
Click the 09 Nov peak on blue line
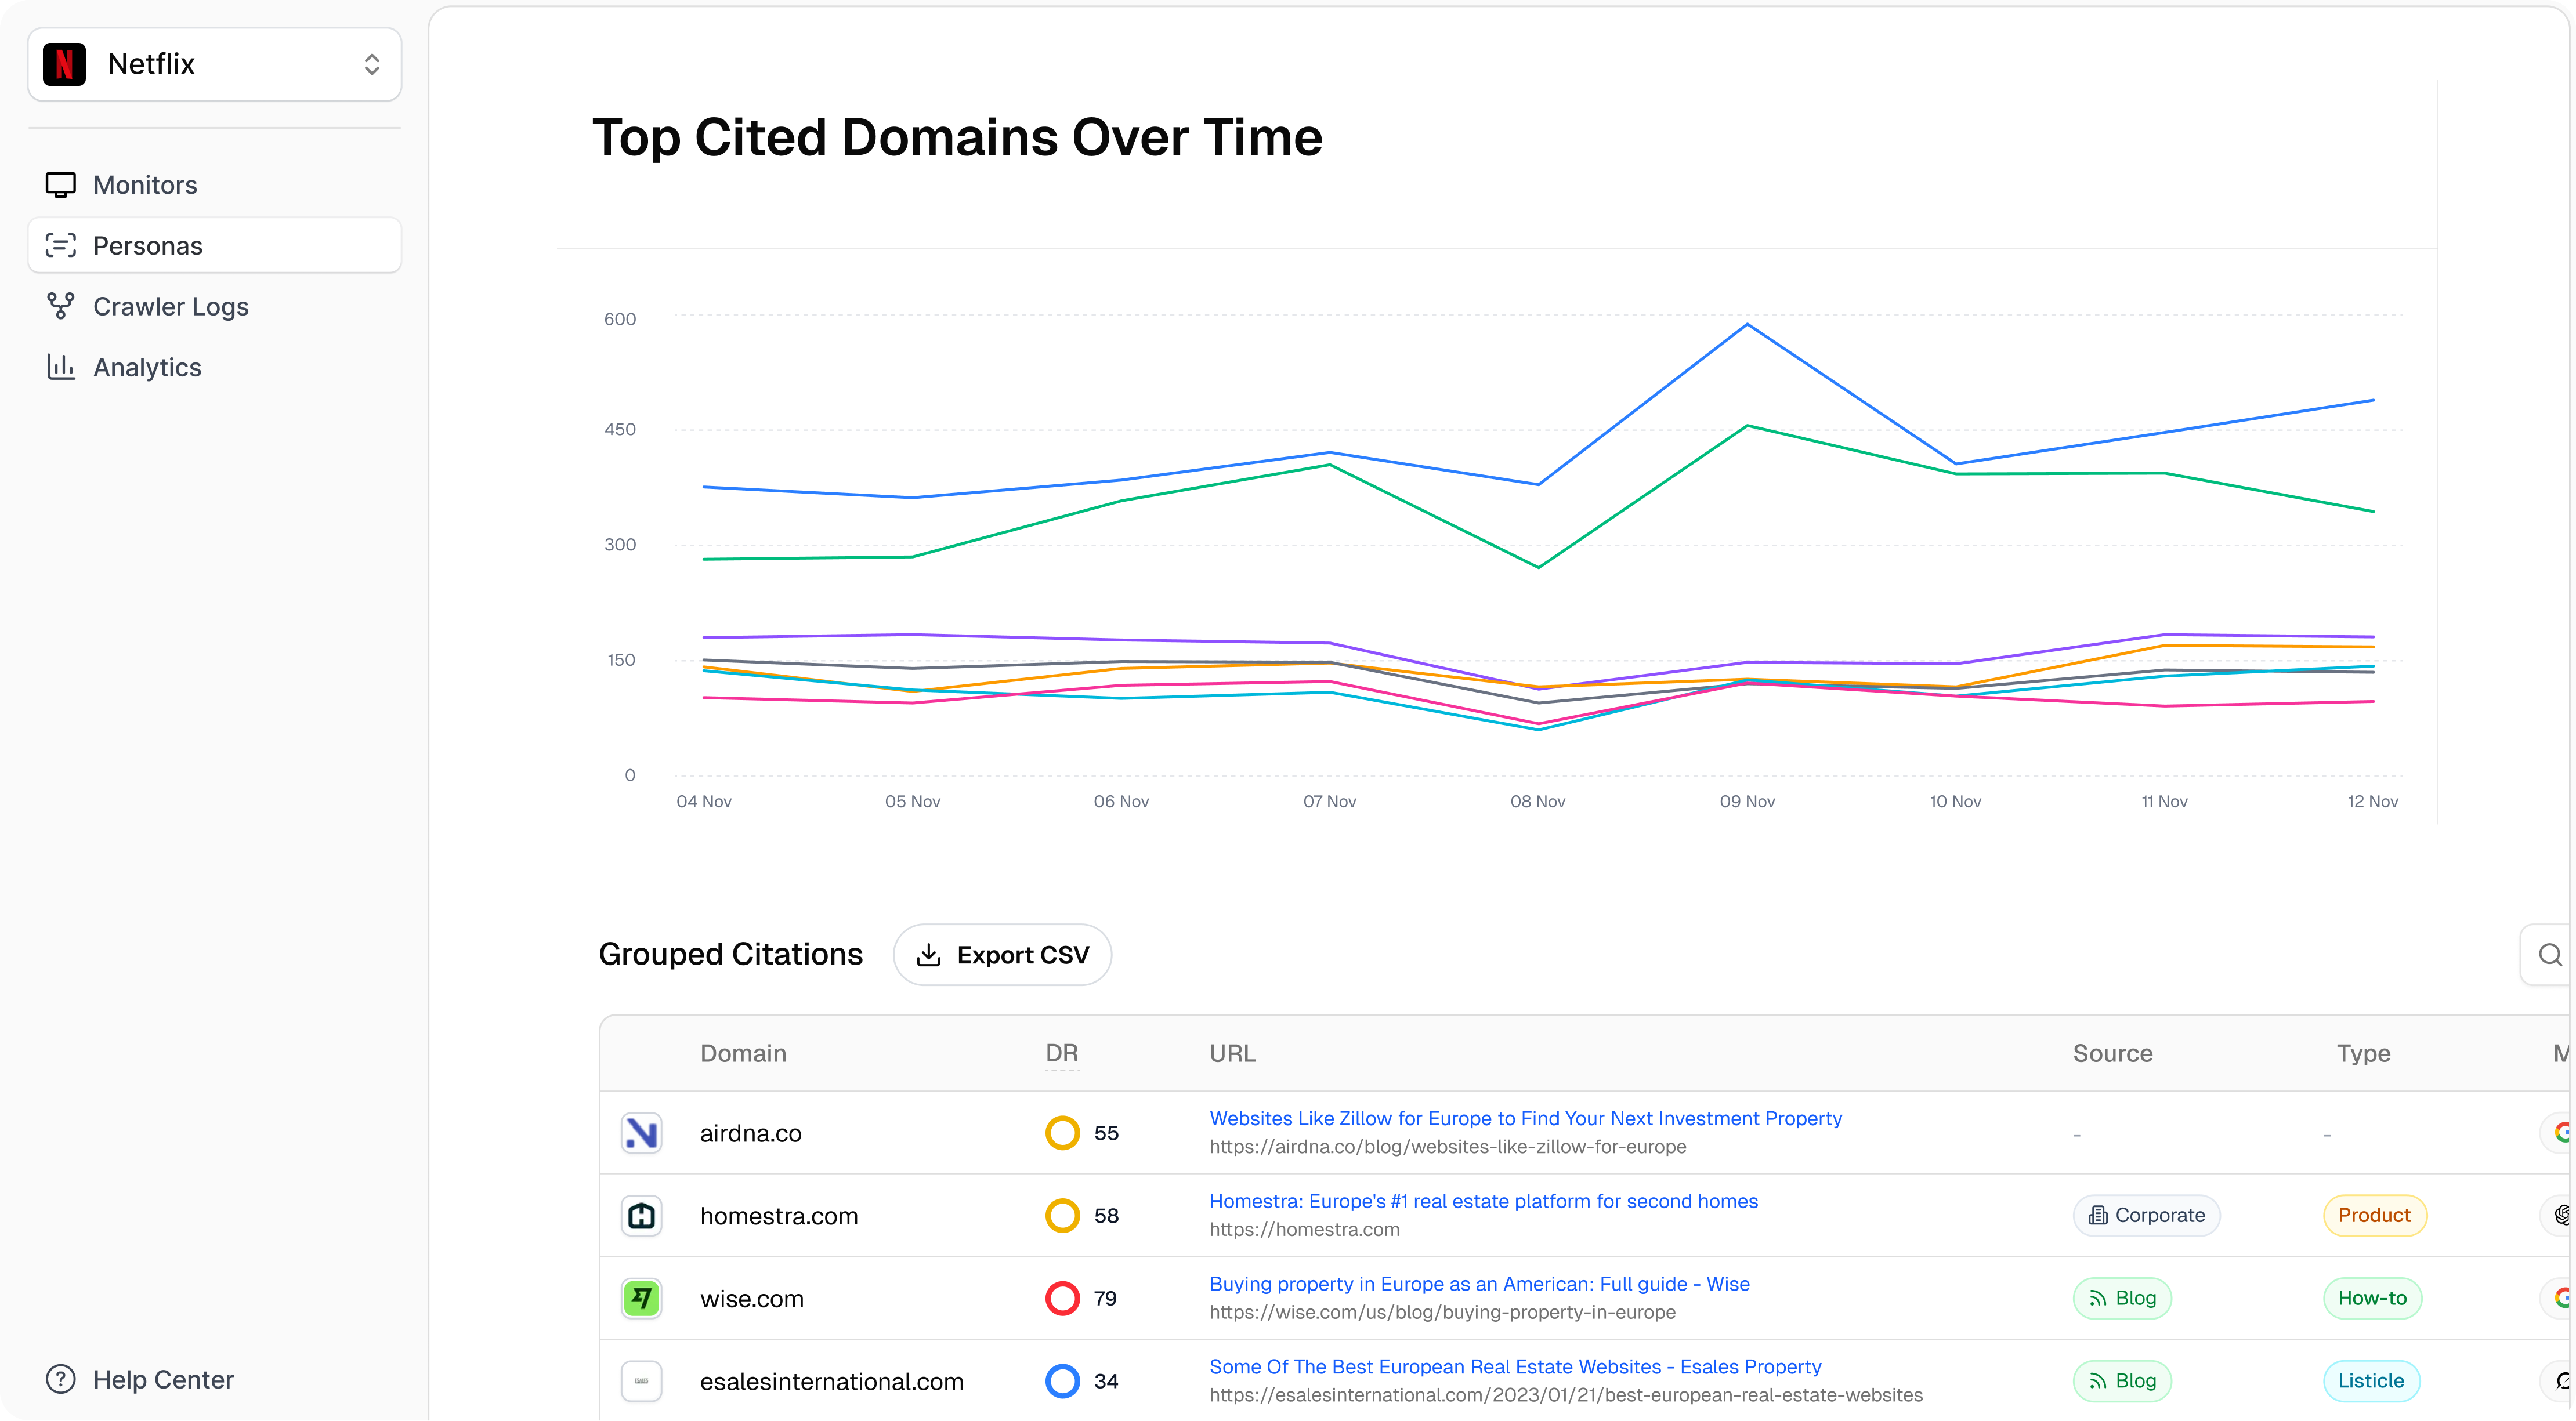1747,324
